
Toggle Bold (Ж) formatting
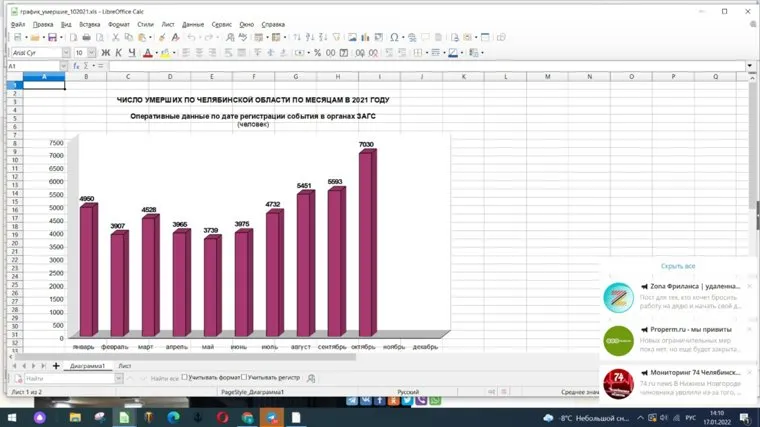coord(105,53)
